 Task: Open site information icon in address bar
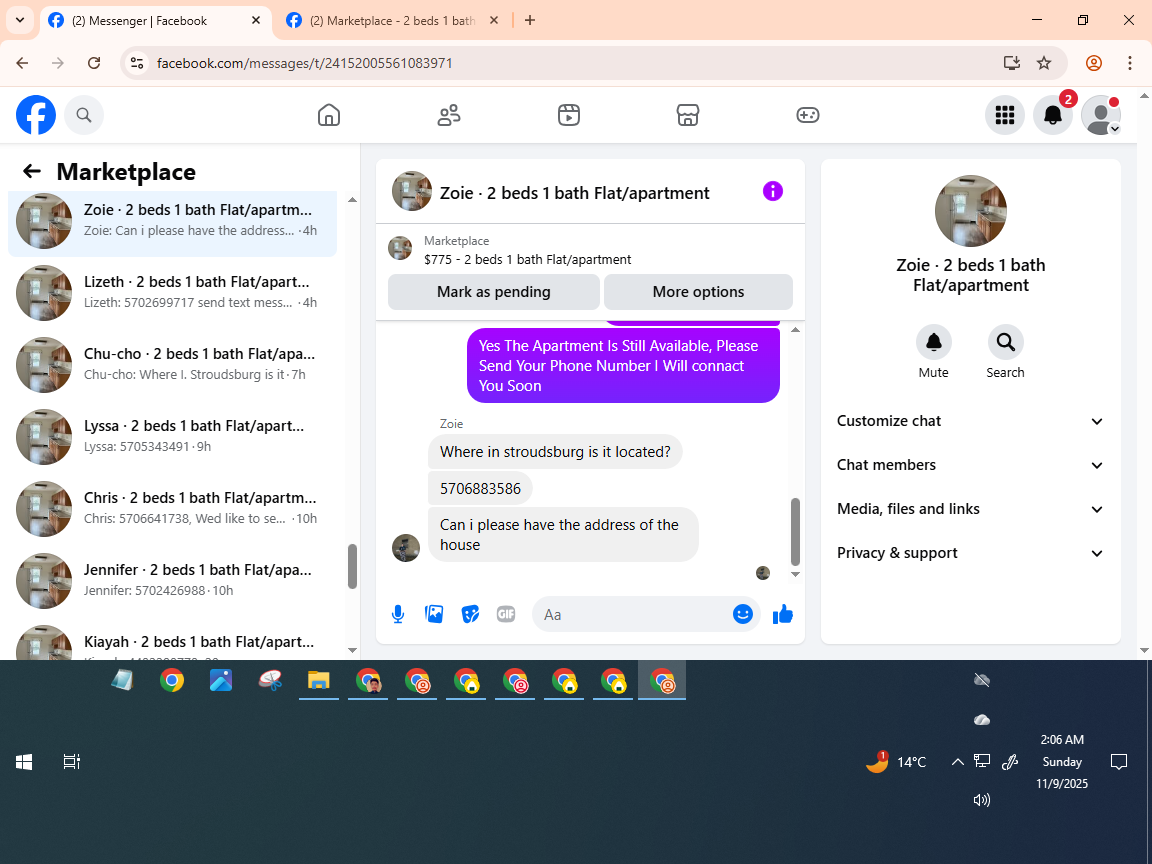click(137, 63)
